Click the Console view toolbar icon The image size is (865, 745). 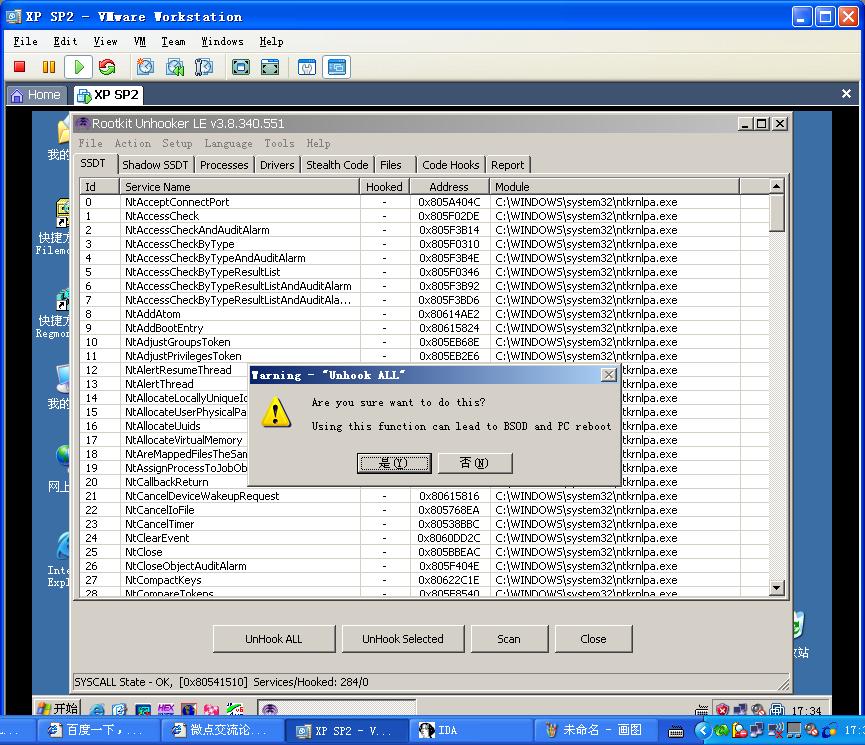337,67
